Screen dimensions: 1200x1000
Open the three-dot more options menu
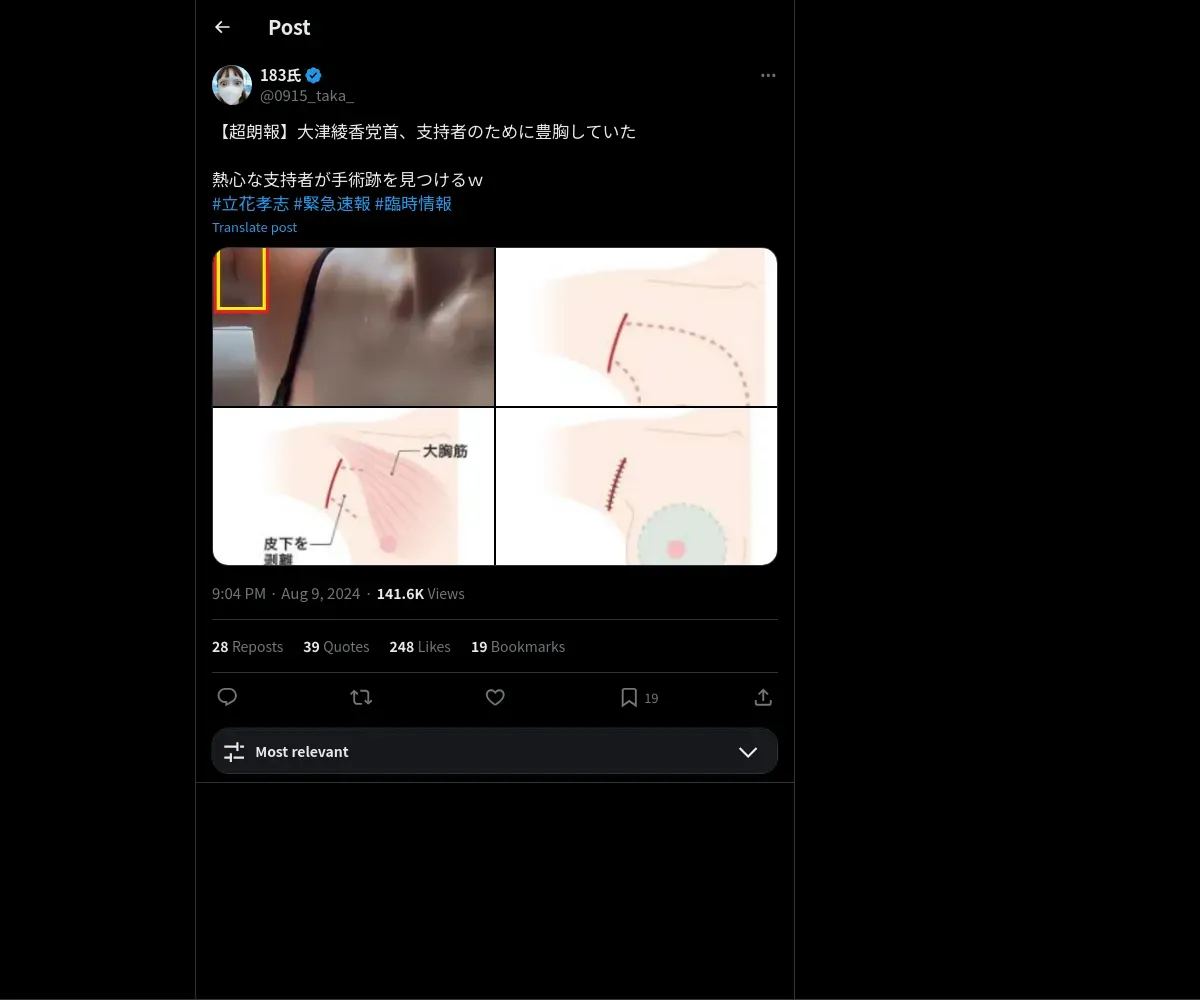[x=768, y=75]
